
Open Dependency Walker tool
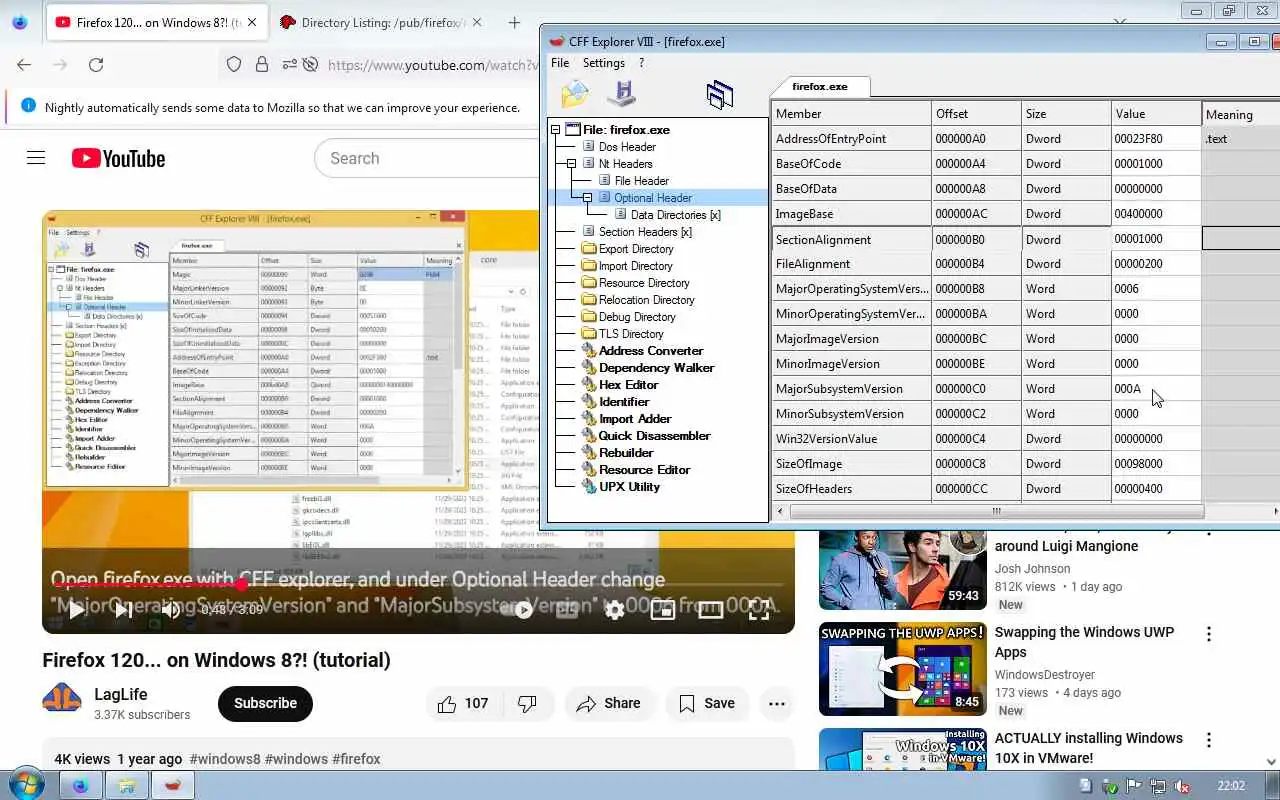(657, 368)
